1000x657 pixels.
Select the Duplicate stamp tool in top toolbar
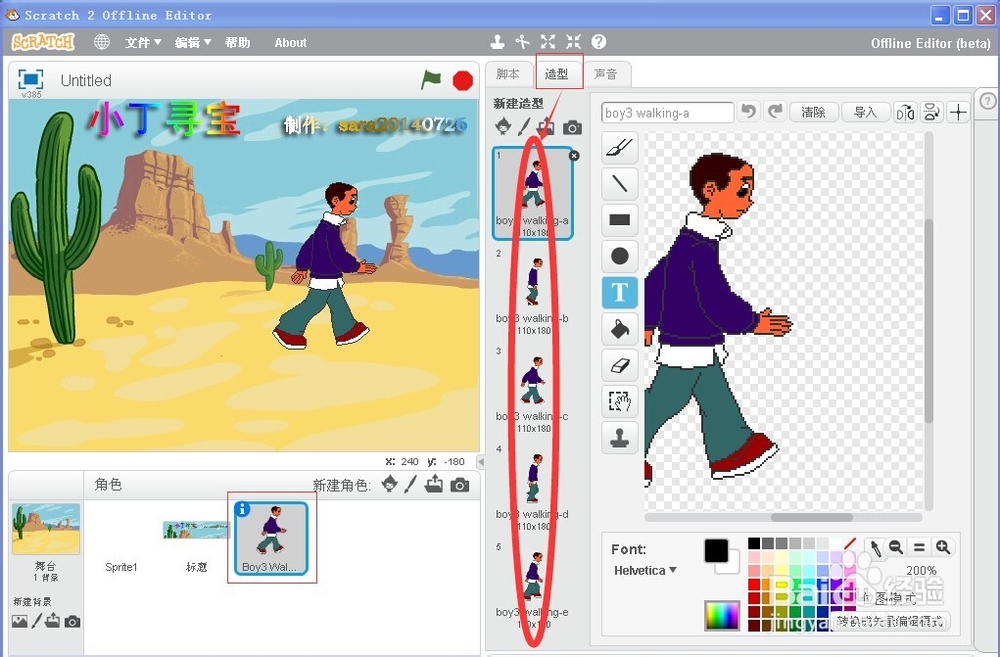tap(497, 42)
